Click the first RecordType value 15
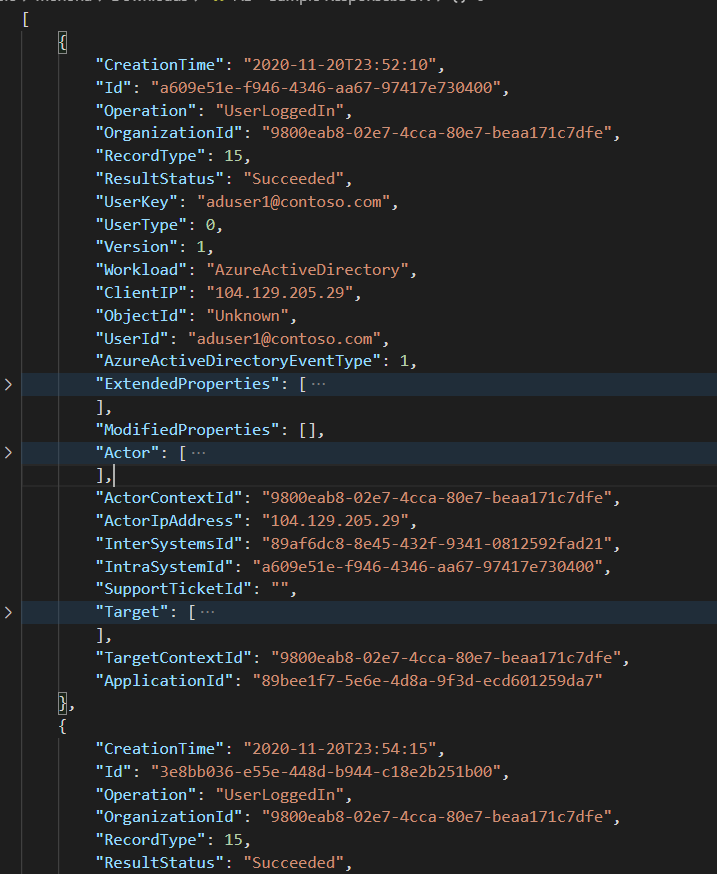Screen dimensions: 717x874 [234, 156]
